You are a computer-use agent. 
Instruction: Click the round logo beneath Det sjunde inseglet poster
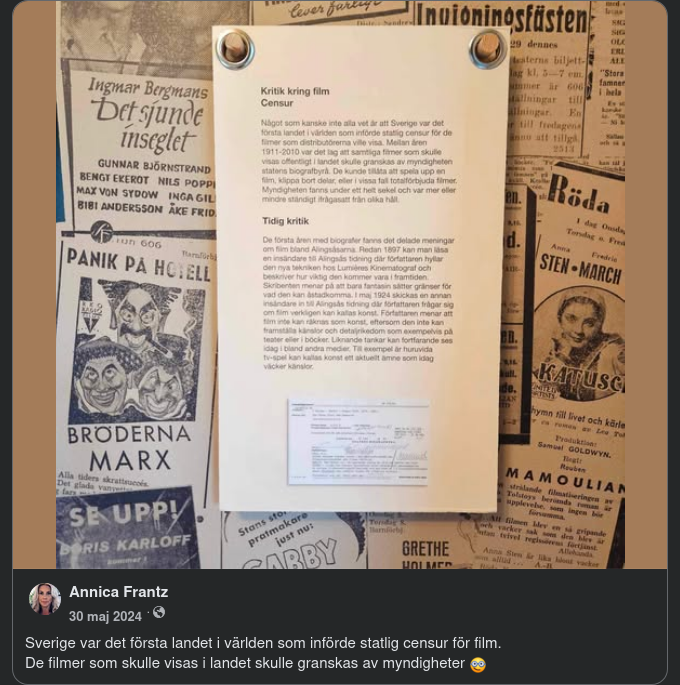102,232
